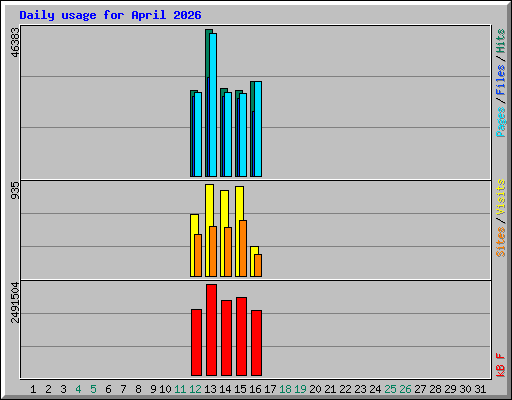Click the Hits legend label
Viewport: 512px width, 400px height.
point(501,41)
